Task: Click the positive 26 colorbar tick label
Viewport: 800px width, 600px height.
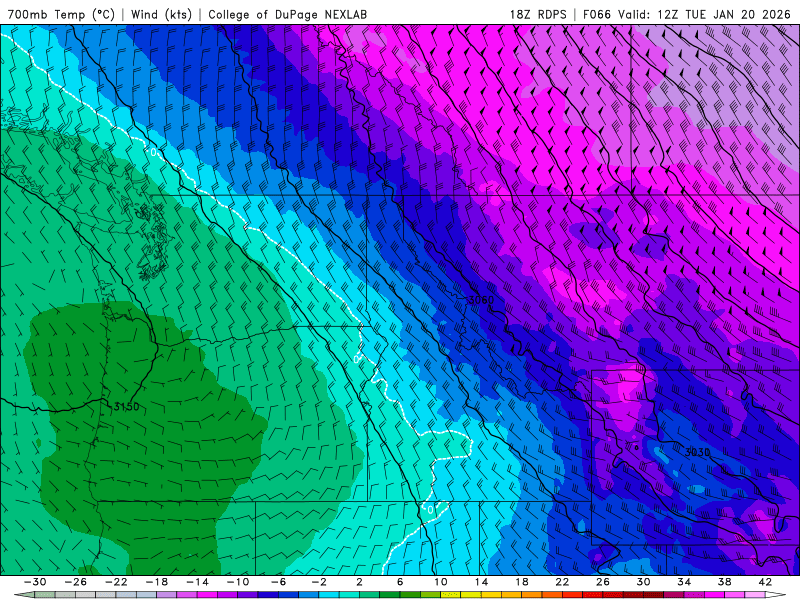Action: tap(603, 582)
